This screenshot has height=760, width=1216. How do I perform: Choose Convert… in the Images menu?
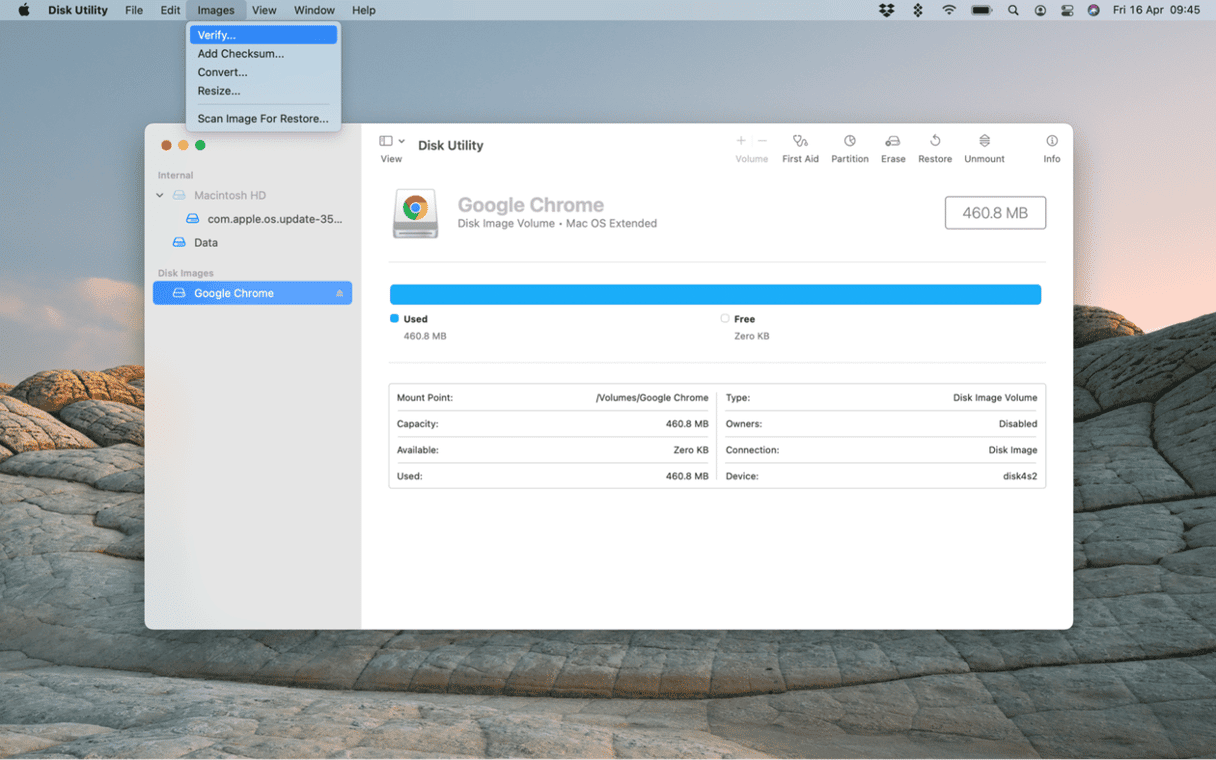(x=222, y=72)
